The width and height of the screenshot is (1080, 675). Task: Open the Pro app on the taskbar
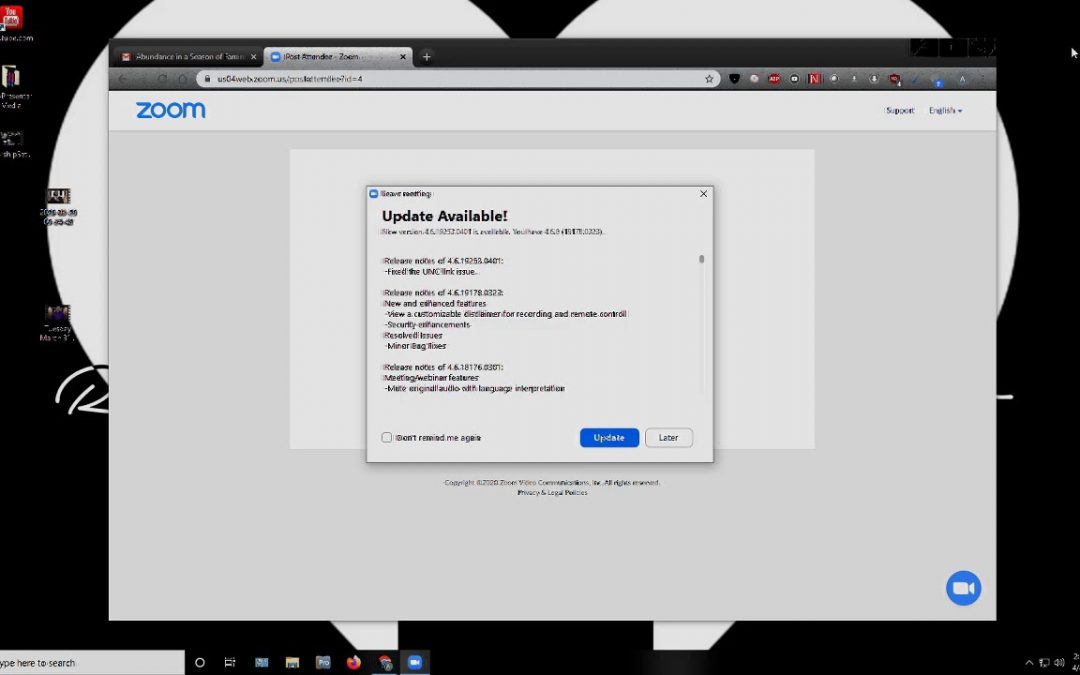pos(323,663)
